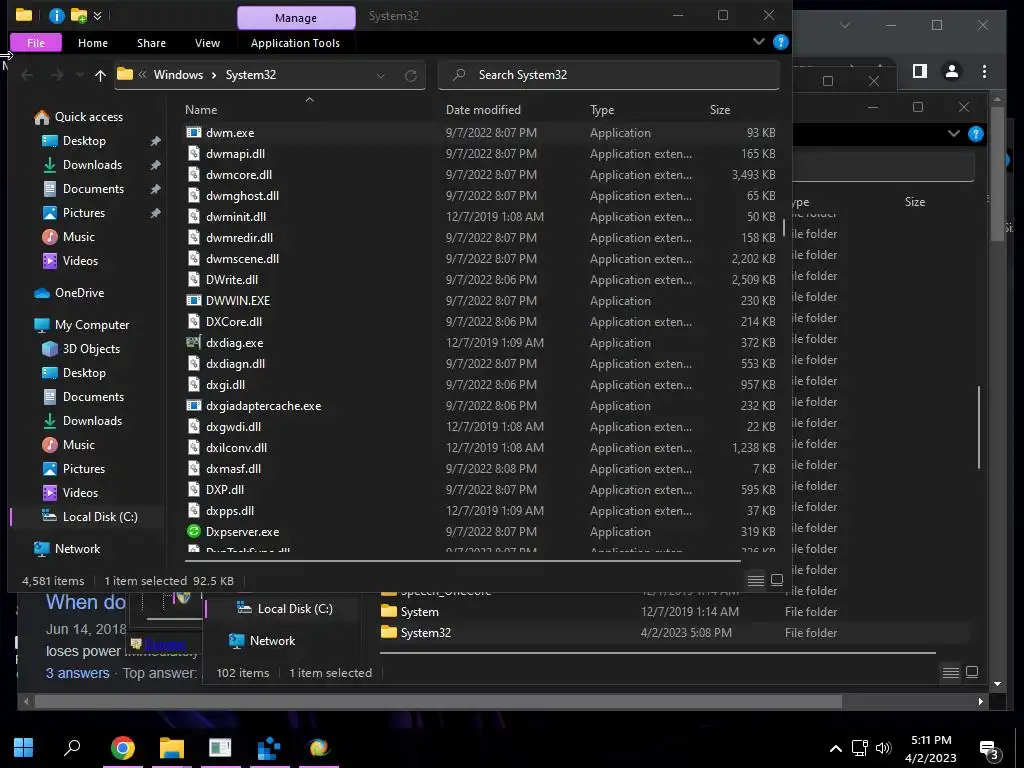Open the File ribbon tab

click(x=36, y=42)
